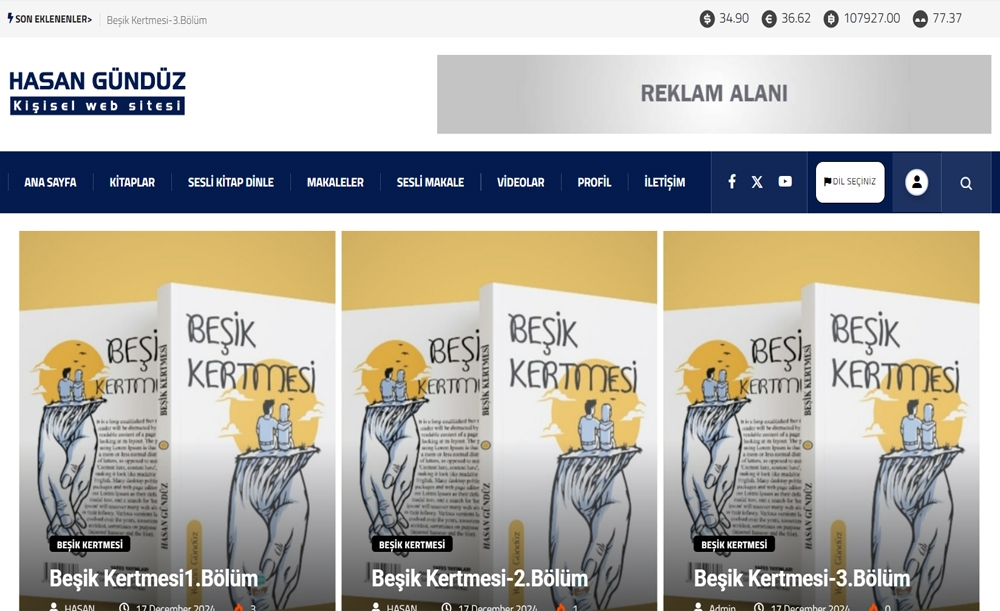Click the Hasan Gündüz site logo
The width and height of the screenshot is (1000, 611).
click(x=98, y=92)
